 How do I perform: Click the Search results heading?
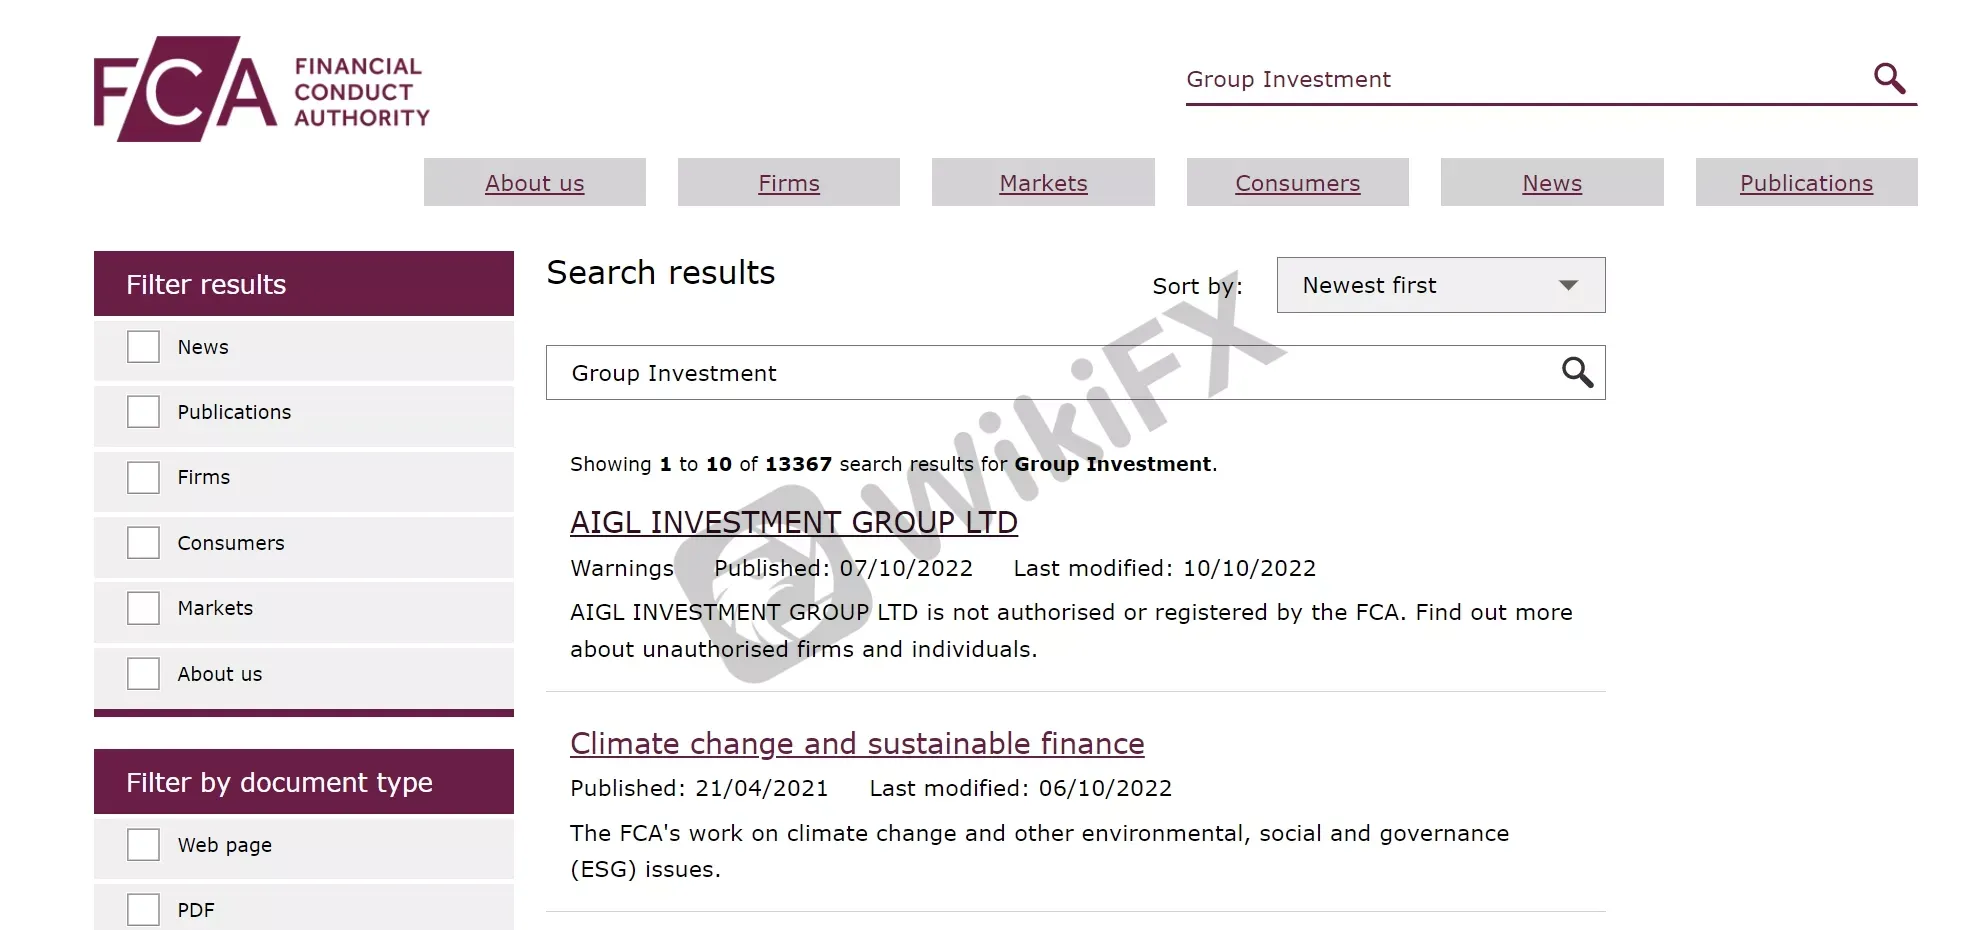[x=661, y=273]
